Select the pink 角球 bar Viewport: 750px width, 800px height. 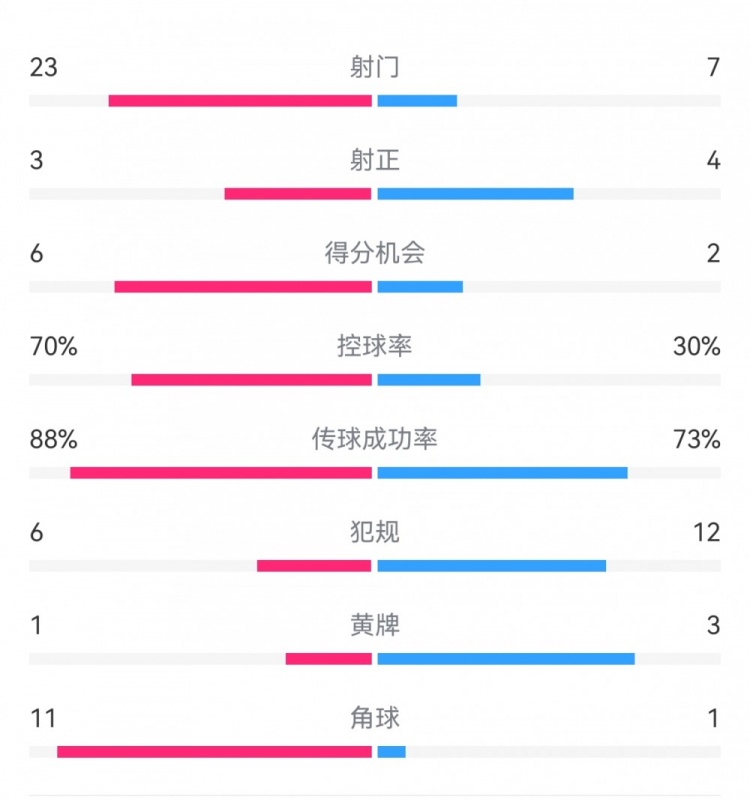pos(214,752)
